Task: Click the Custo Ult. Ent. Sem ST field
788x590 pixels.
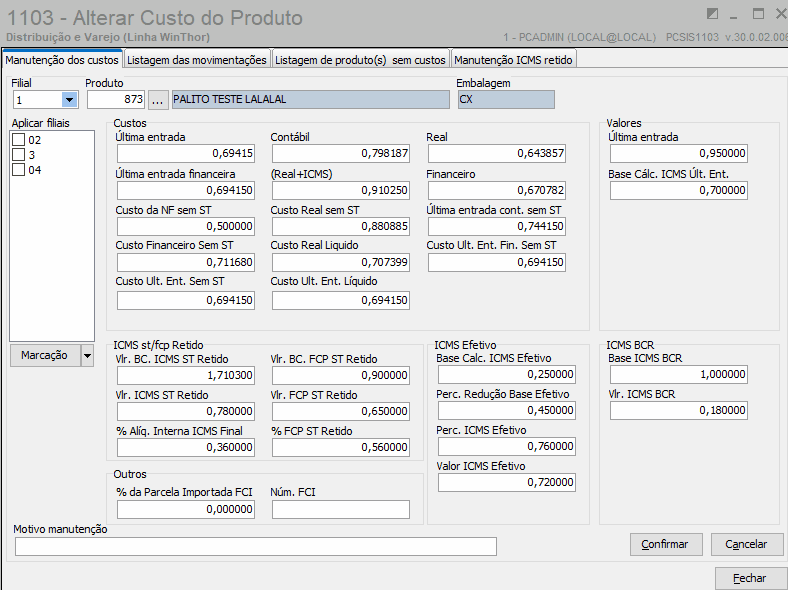Action: click(186, 301)
